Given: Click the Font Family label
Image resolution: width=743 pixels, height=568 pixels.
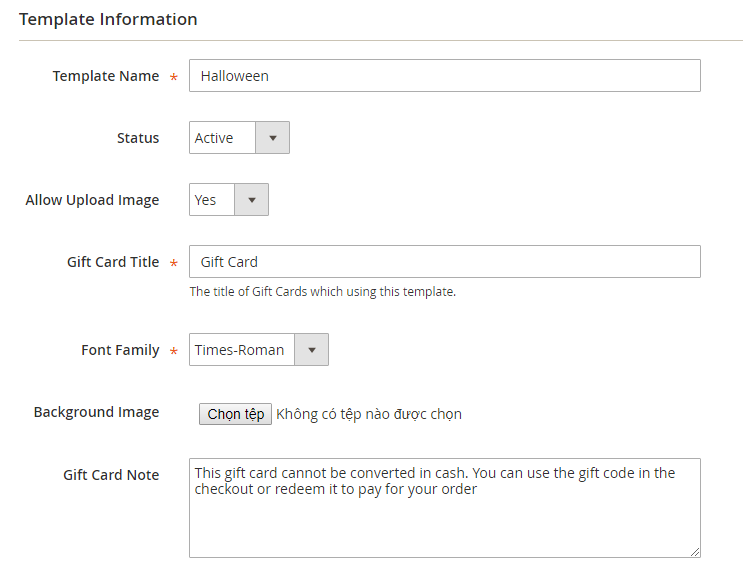Looking at the screenshot, I should pyautogui.click(x=120, y=350).
